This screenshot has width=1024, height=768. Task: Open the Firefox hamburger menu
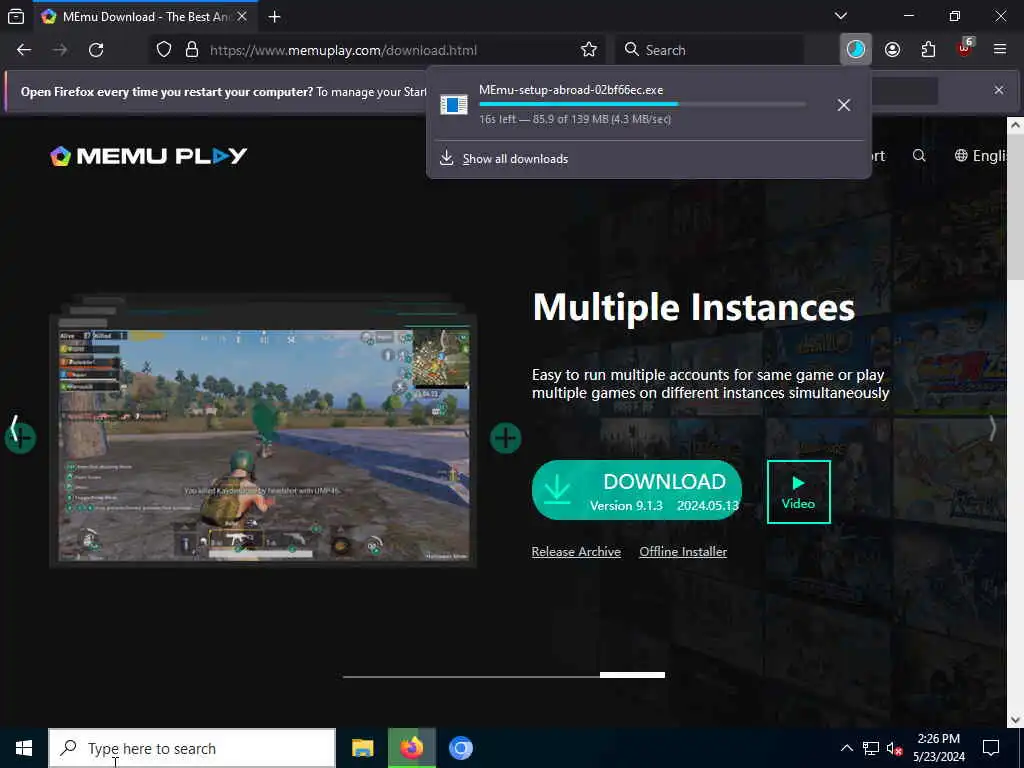click(1000, 49)
